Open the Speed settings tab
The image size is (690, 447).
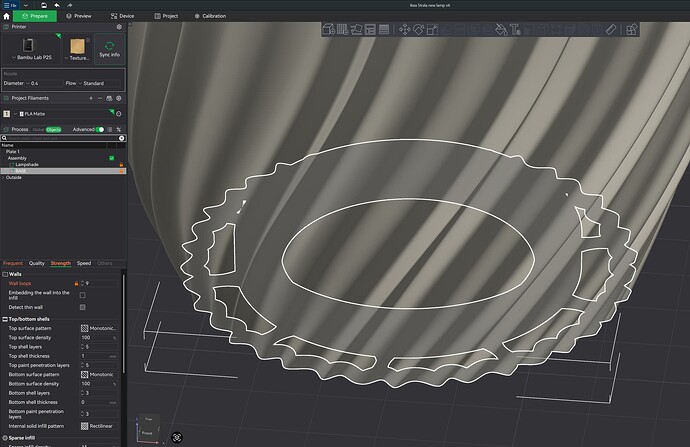pyautogui.click(x=84, y=263)
